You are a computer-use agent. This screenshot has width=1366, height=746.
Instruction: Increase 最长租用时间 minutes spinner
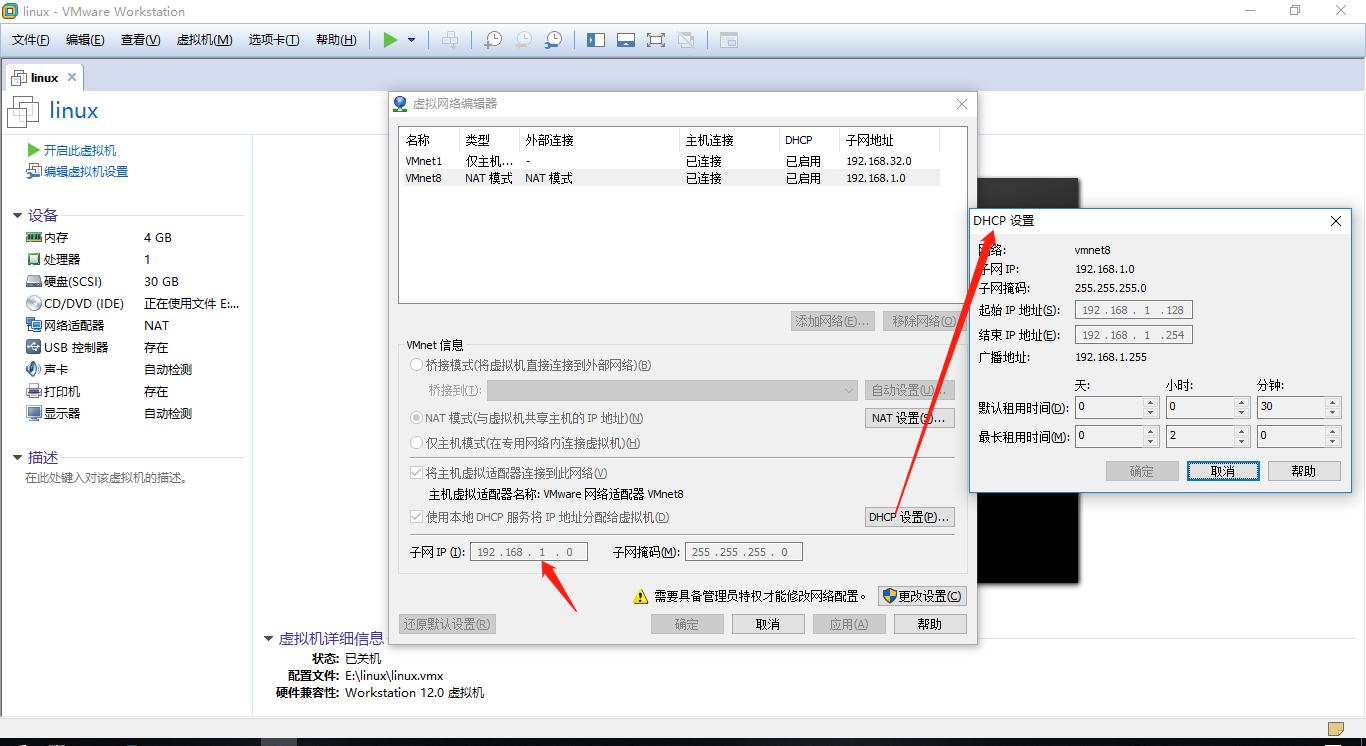1332,432
